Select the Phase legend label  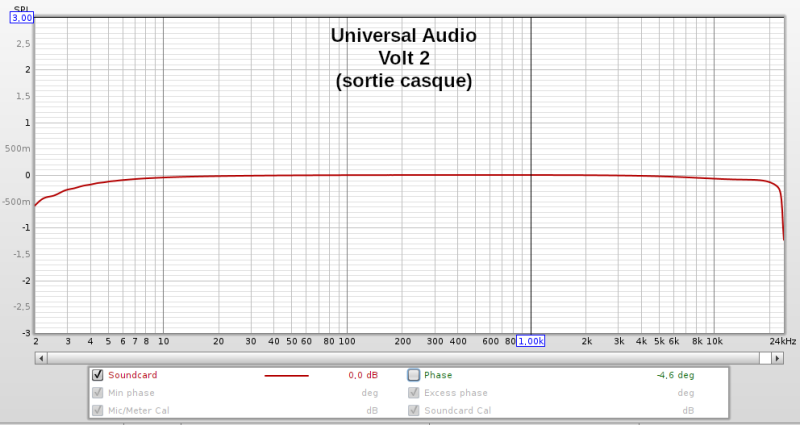[438, 375]
